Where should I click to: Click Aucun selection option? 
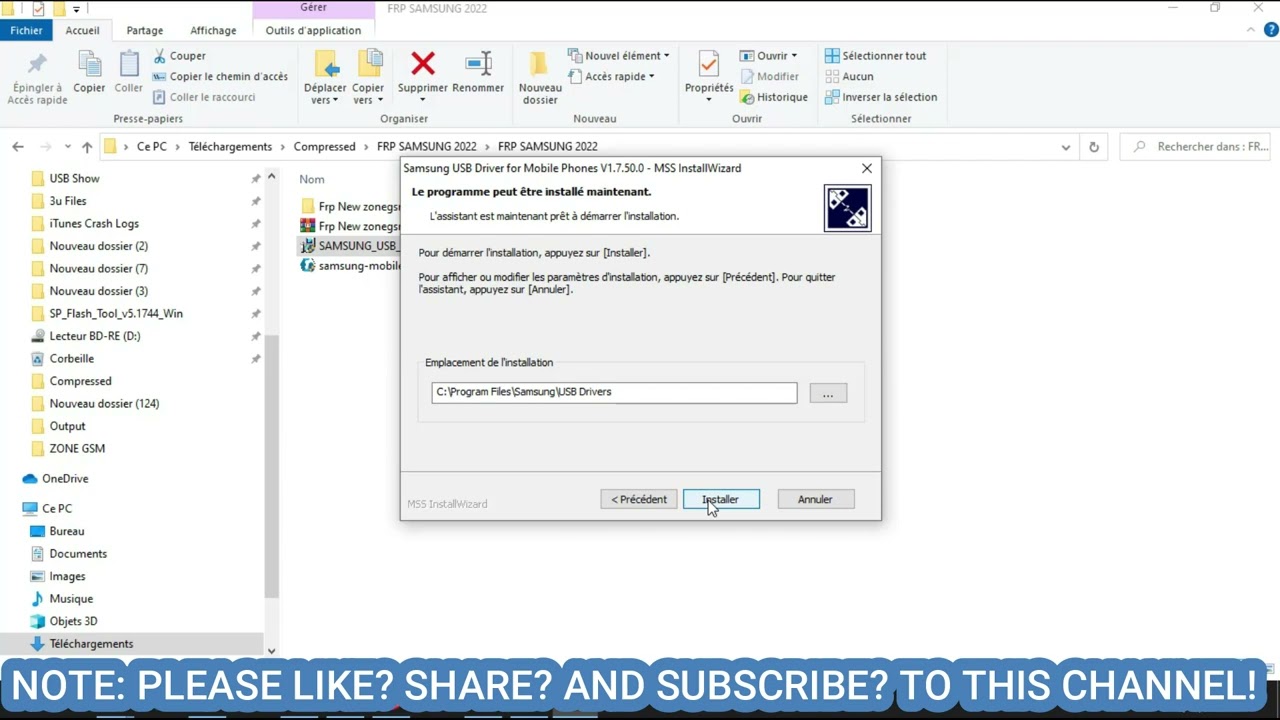pyautogui.click(x=849, y=76)
